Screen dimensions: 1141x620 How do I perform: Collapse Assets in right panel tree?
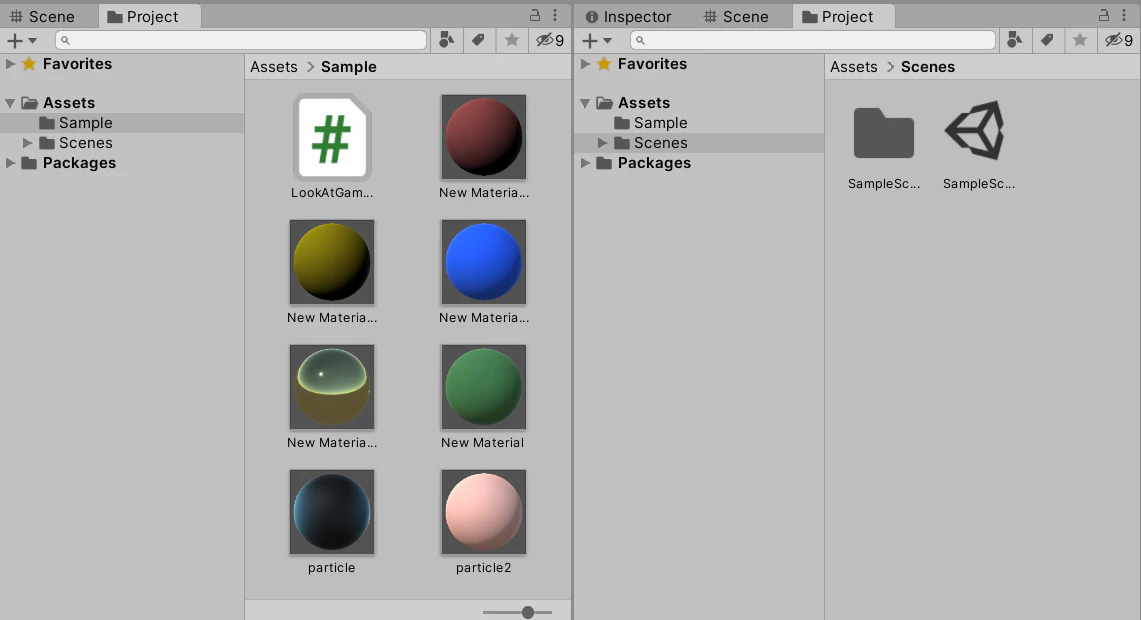pyautogui.click(x=585, y=103)
